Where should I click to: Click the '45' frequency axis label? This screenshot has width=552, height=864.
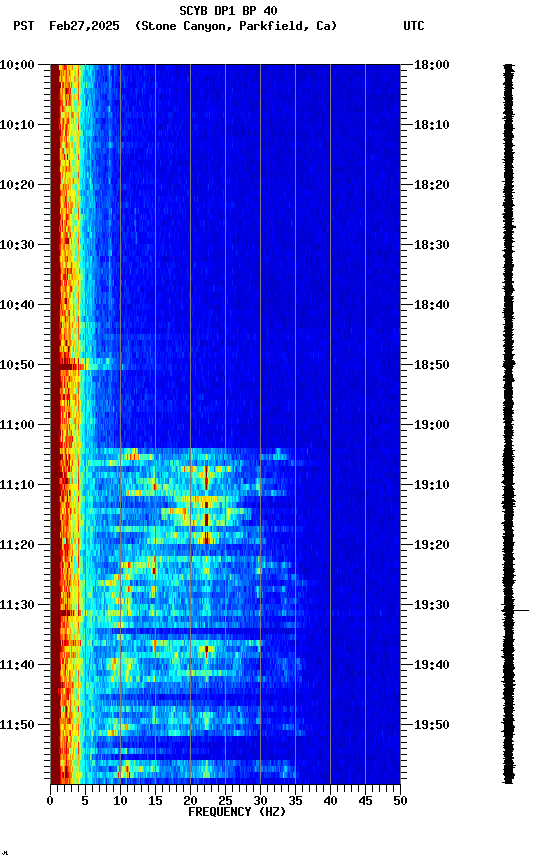click(x=365, y=801)
